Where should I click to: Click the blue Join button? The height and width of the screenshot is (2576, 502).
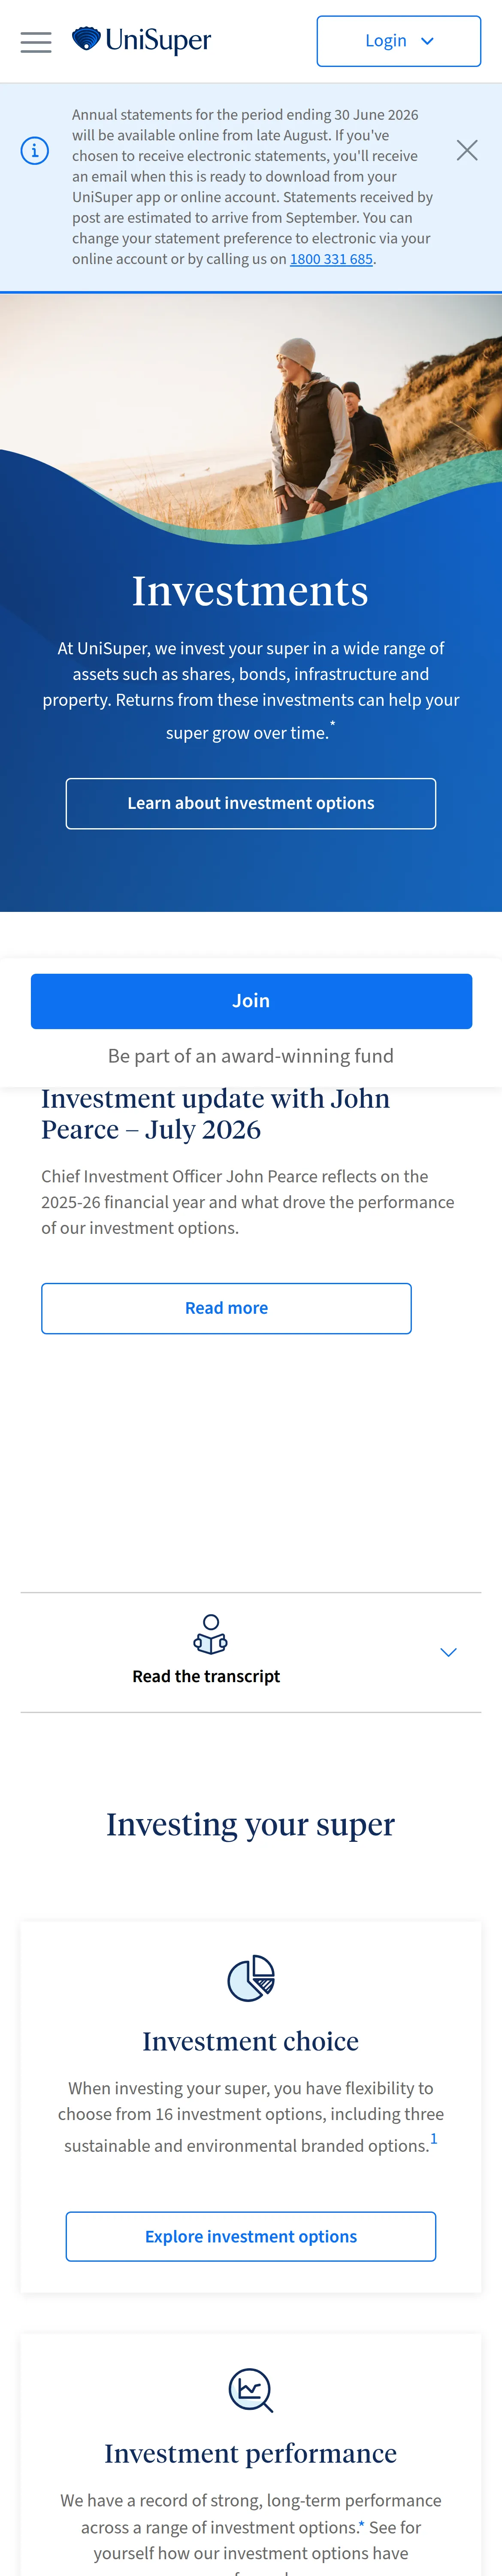tap(251, 1001)
